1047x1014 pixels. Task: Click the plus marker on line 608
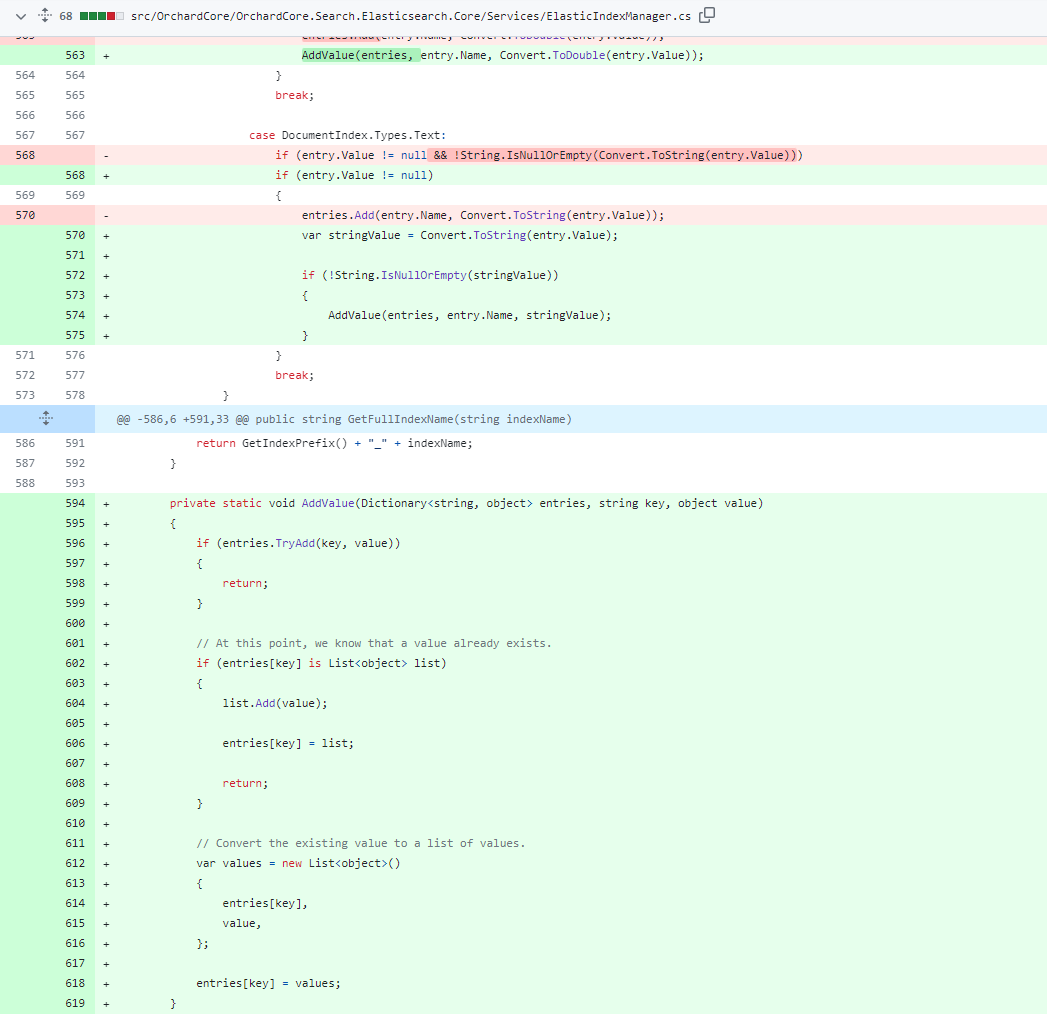tap(106, 784)
